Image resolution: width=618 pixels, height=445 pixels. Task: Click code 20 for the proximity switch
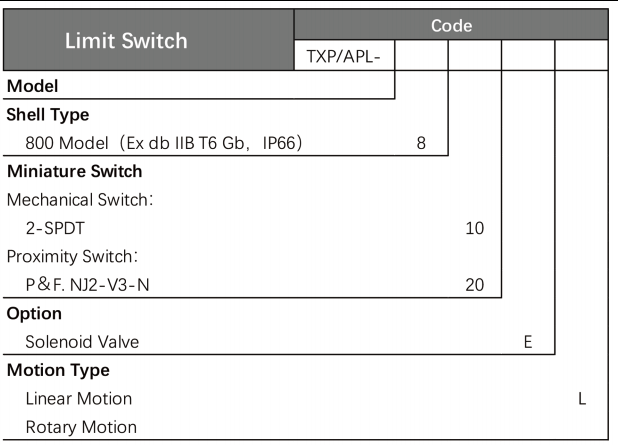point(475,285)
